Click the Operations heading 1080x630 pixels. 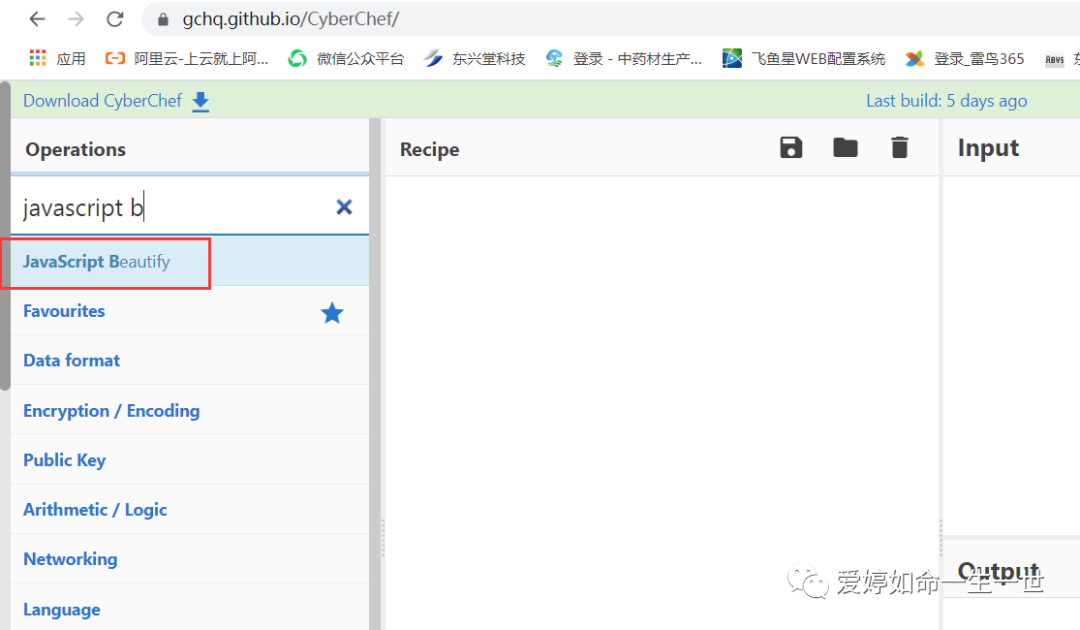(x=76, y=149)
